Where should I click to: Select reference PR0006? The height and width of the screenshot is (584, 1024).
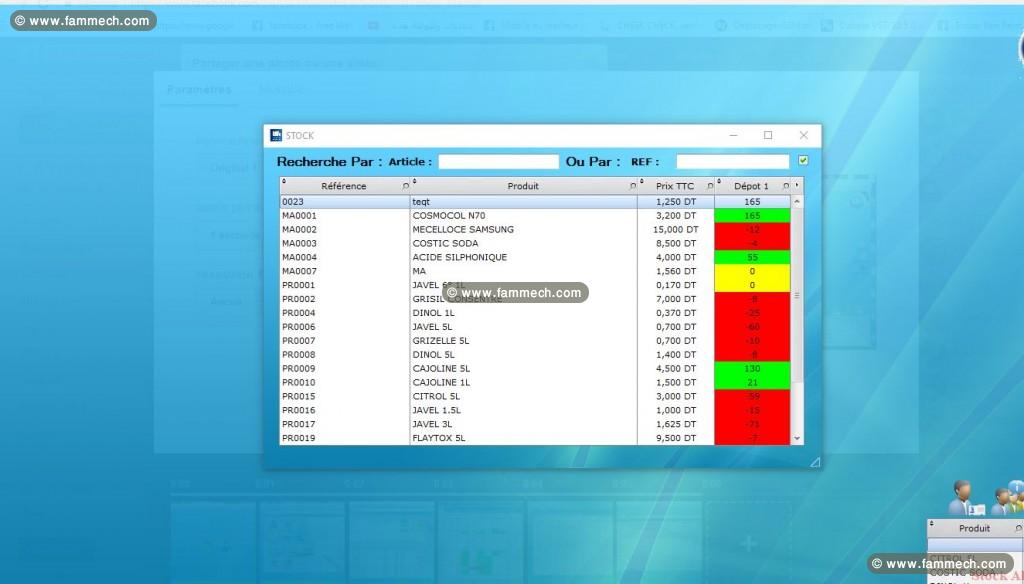[298, 327]
